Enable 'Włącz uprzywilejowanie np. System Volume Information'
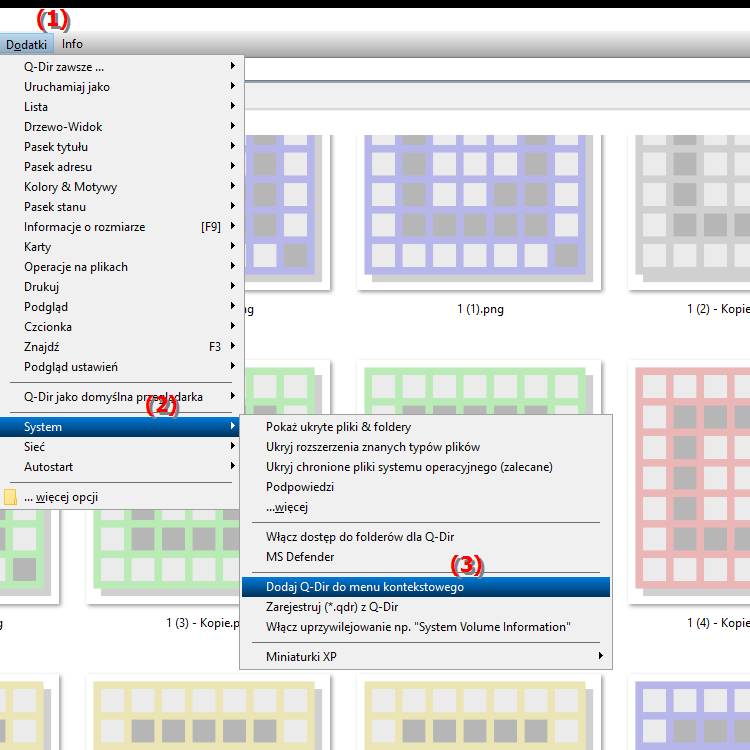The width and height of the screenshot is (750, 750). point(426,627)
